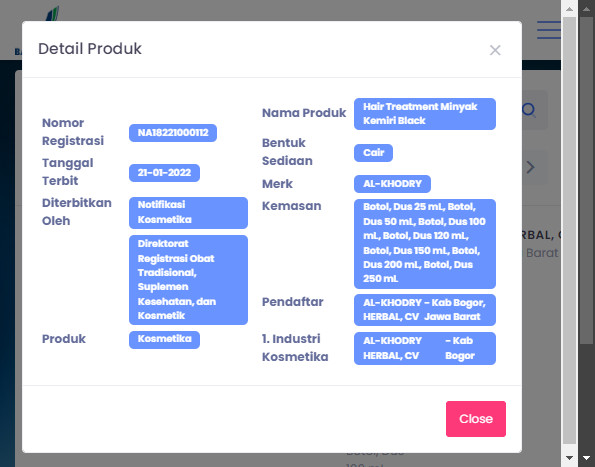
Task: Select the Hair Treatment Minyak Kemiri Black badge
Action: (425, 114)
